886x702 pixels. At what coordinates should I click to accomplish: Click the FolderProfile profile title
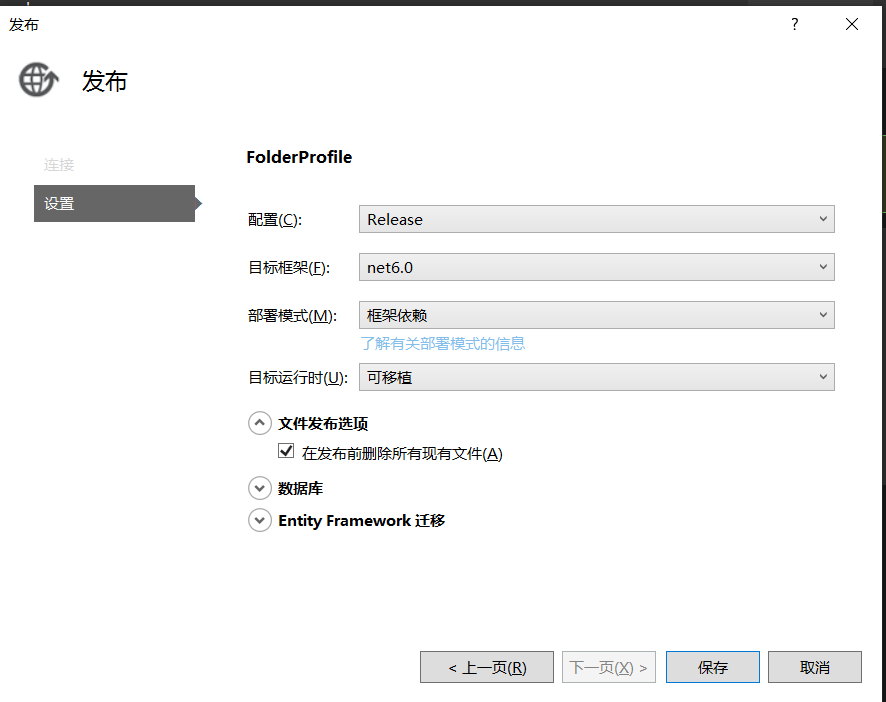point(299,157)
